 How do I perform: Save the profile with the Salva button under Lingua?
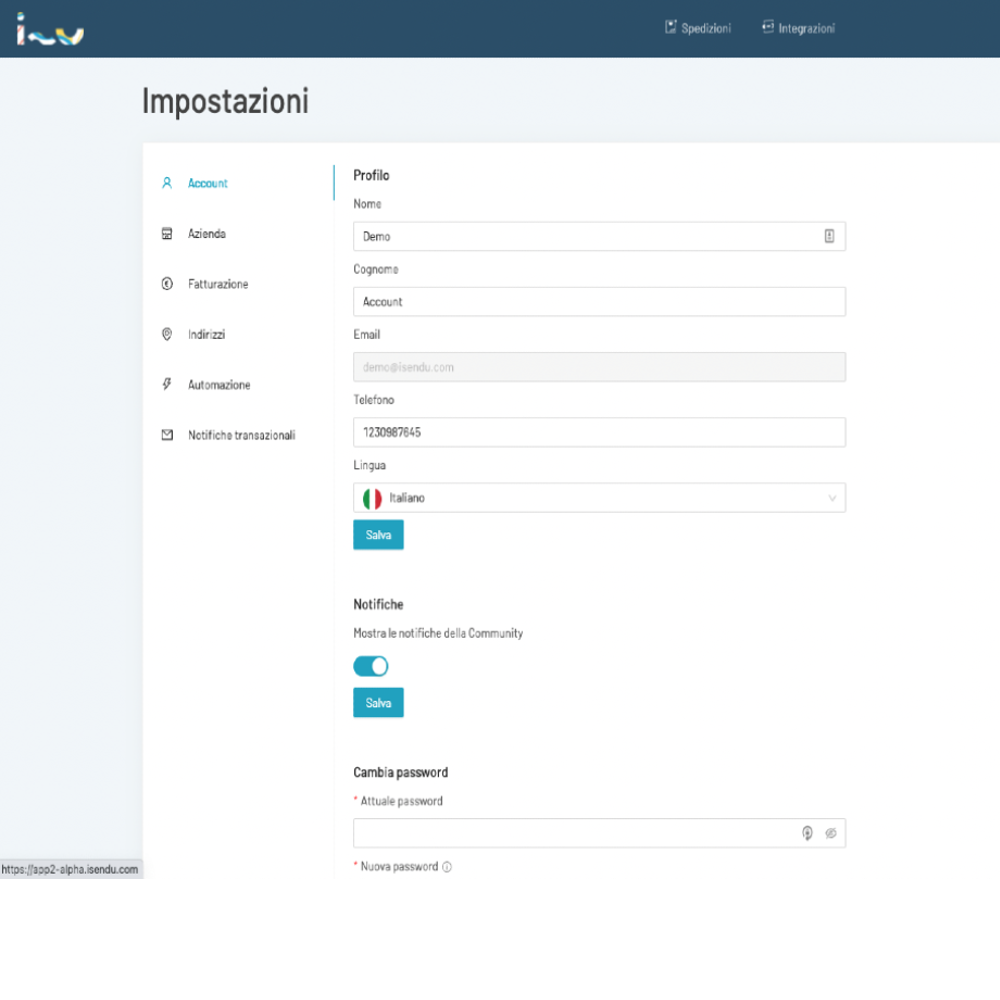click(x=378, y=534)
